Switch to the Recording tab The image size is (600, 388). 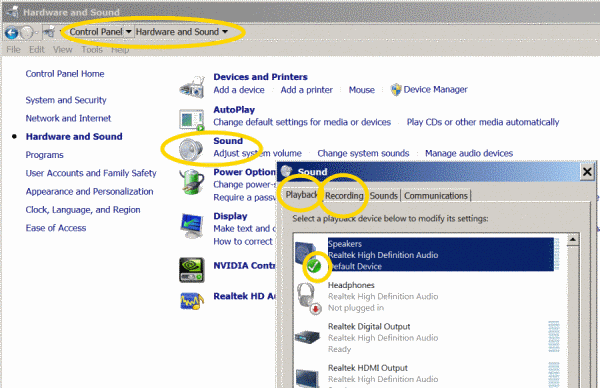(x=344, y=196)
